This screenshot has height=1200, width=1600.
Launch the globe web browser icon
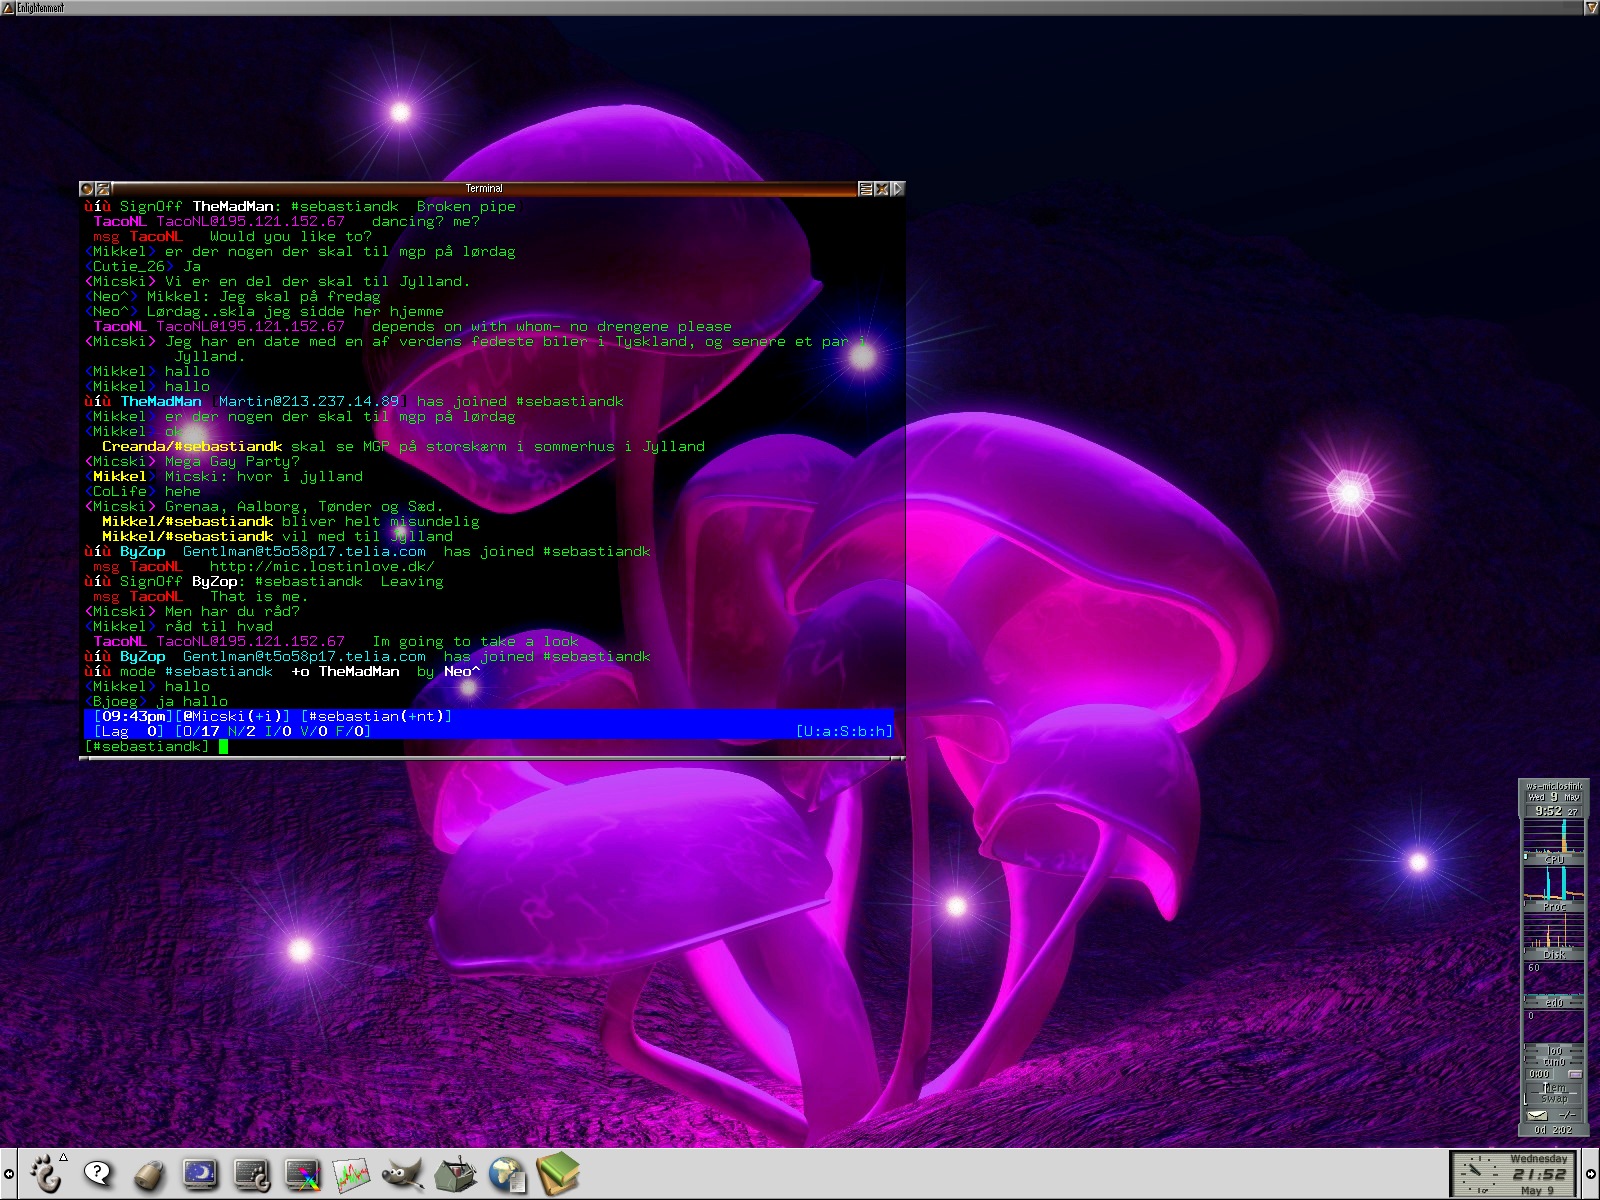(507, 1174)
